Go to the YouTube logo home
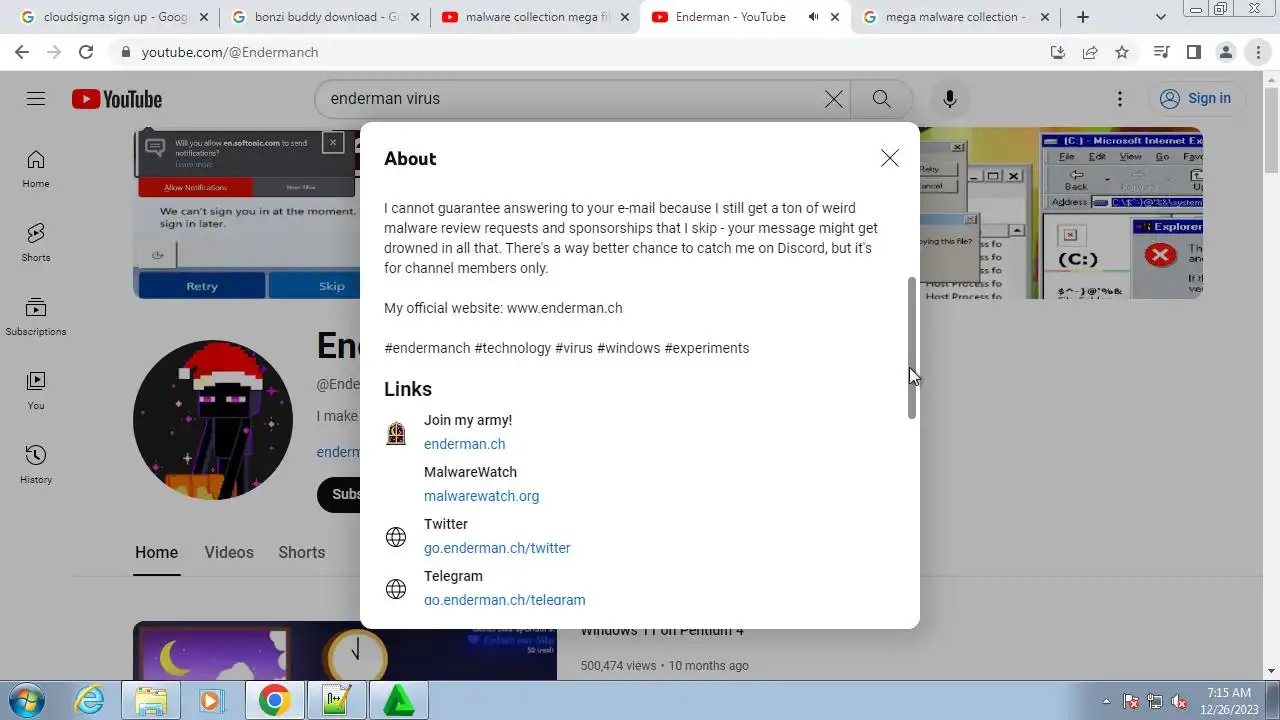The image size is (1280, 720). (117, 99)
